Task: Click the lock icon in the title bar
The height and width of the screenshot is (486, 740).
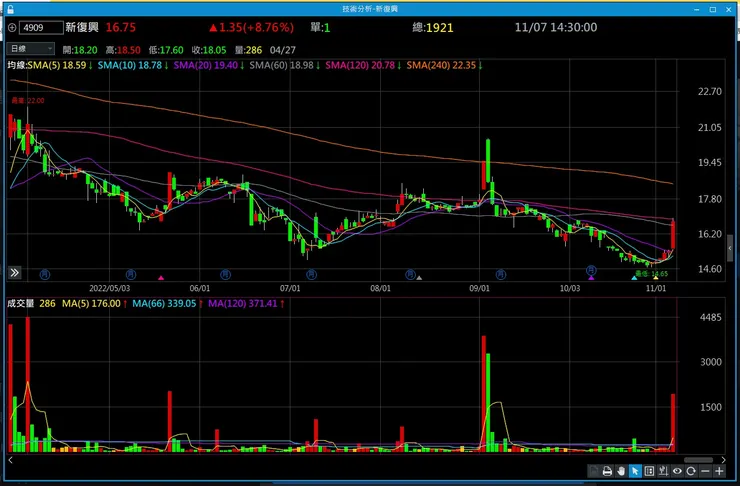Action: [x=10, y=9]
